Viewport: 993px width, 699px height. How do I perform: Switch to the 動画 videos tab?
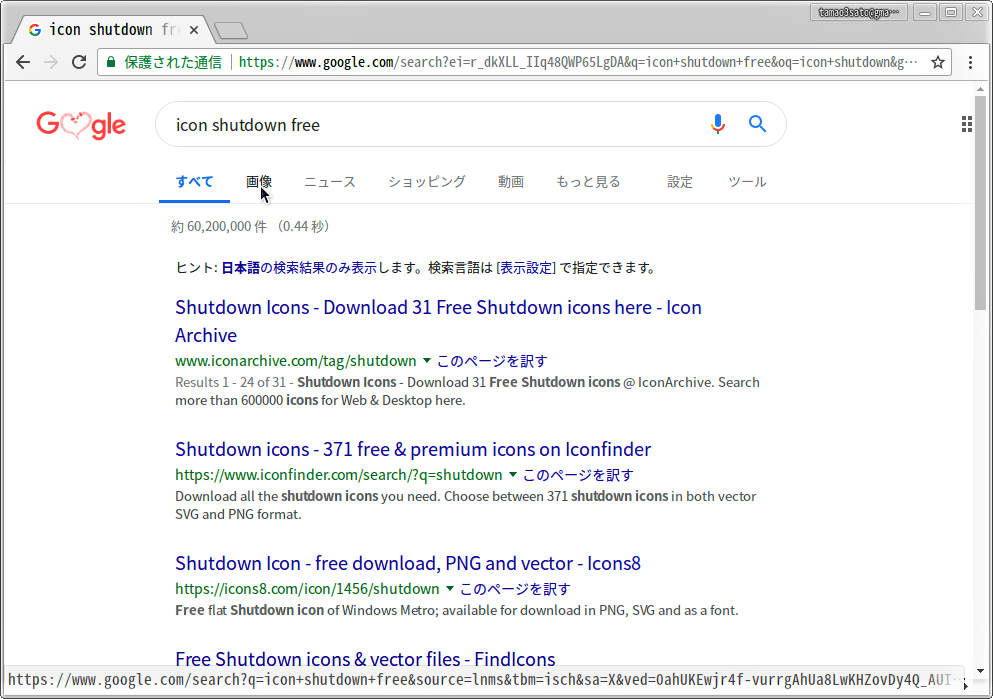point(510,182)
